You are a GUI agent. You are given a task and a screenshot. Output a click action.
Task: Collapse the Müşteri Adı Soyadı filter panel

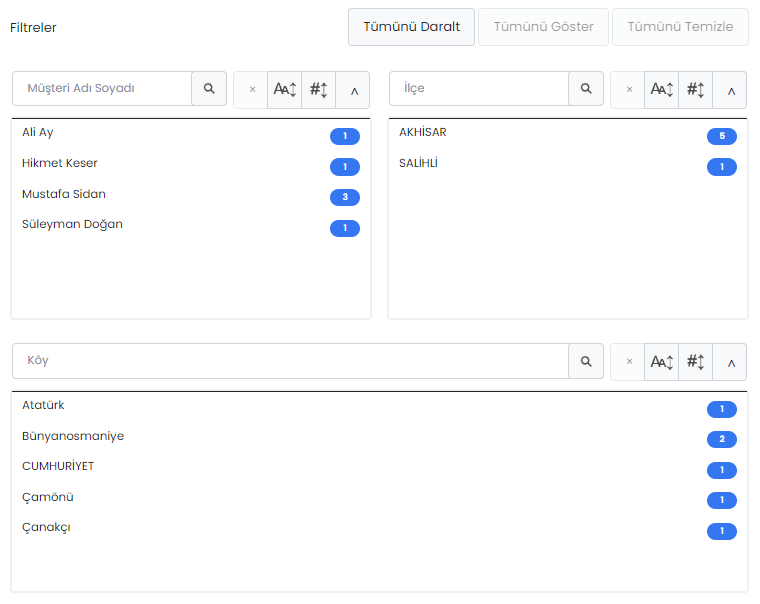[353, 89]
